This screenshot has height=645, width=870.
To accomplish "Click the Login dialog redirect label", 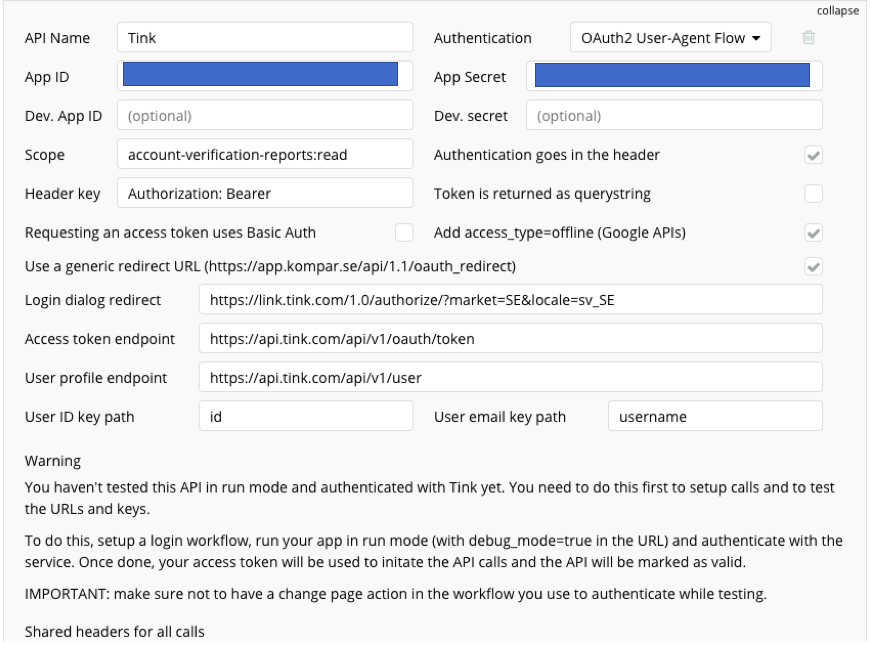I will pos(93,300).
